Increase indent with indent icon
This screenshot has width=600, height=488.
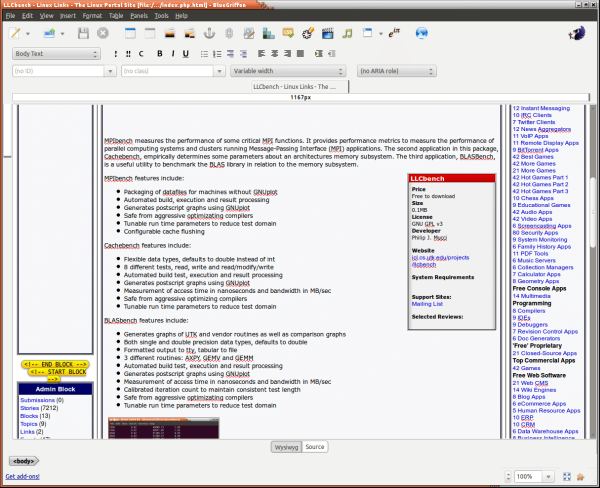318,54
